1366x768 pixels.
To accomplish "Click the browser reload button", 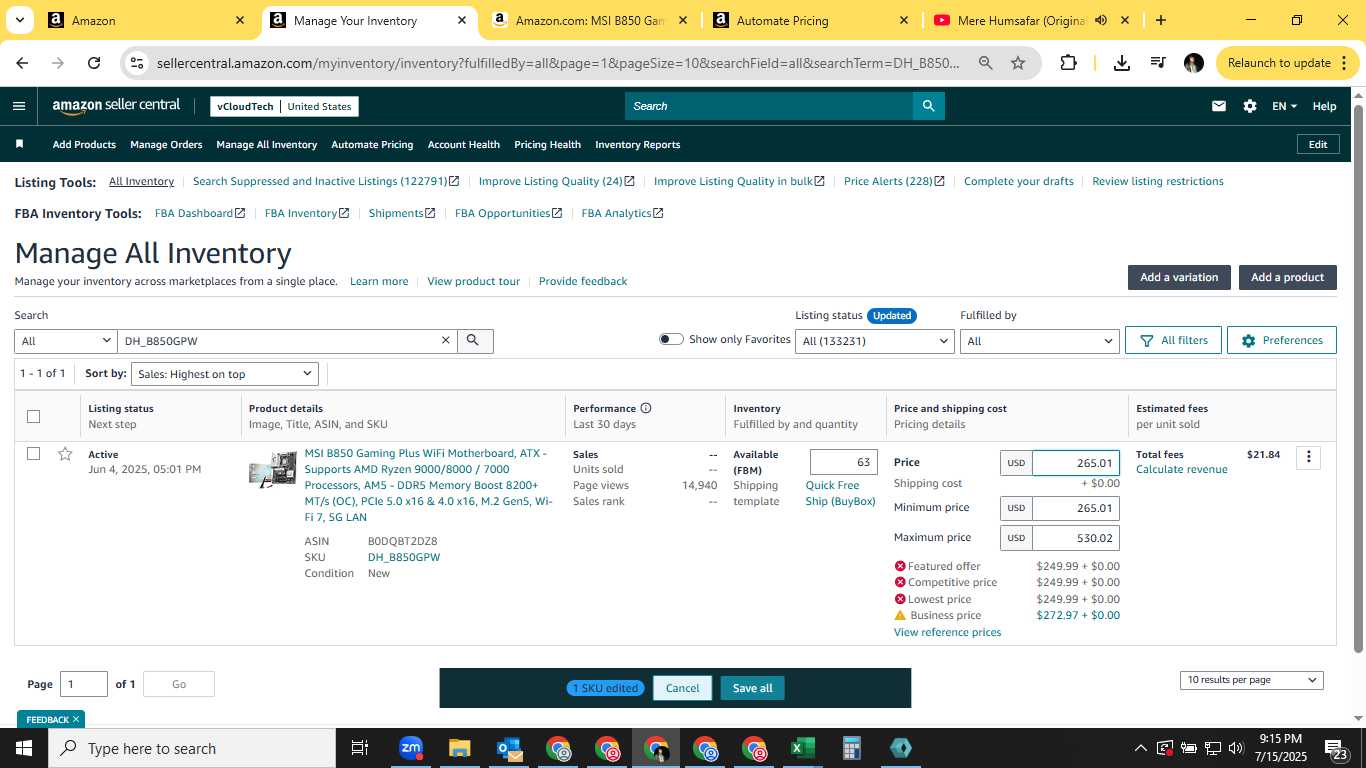I will [94, 63].
